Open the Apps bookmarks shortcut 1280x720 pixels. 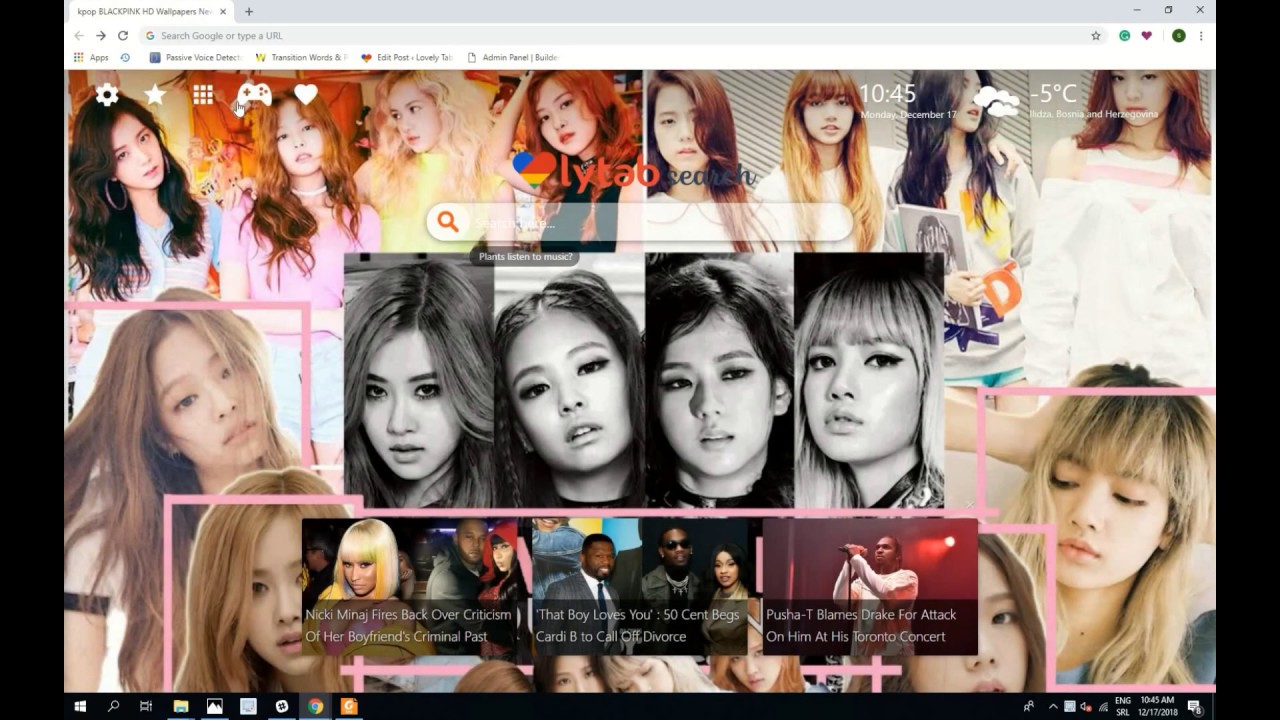tap(91, 57)
